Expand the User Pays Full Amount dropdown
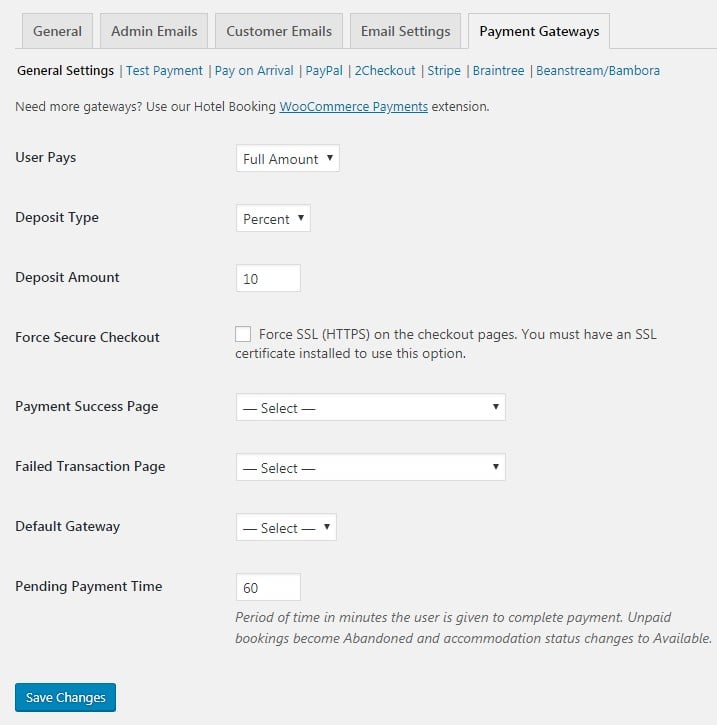Screen dimensions: 717x725 tap(288, 158)
